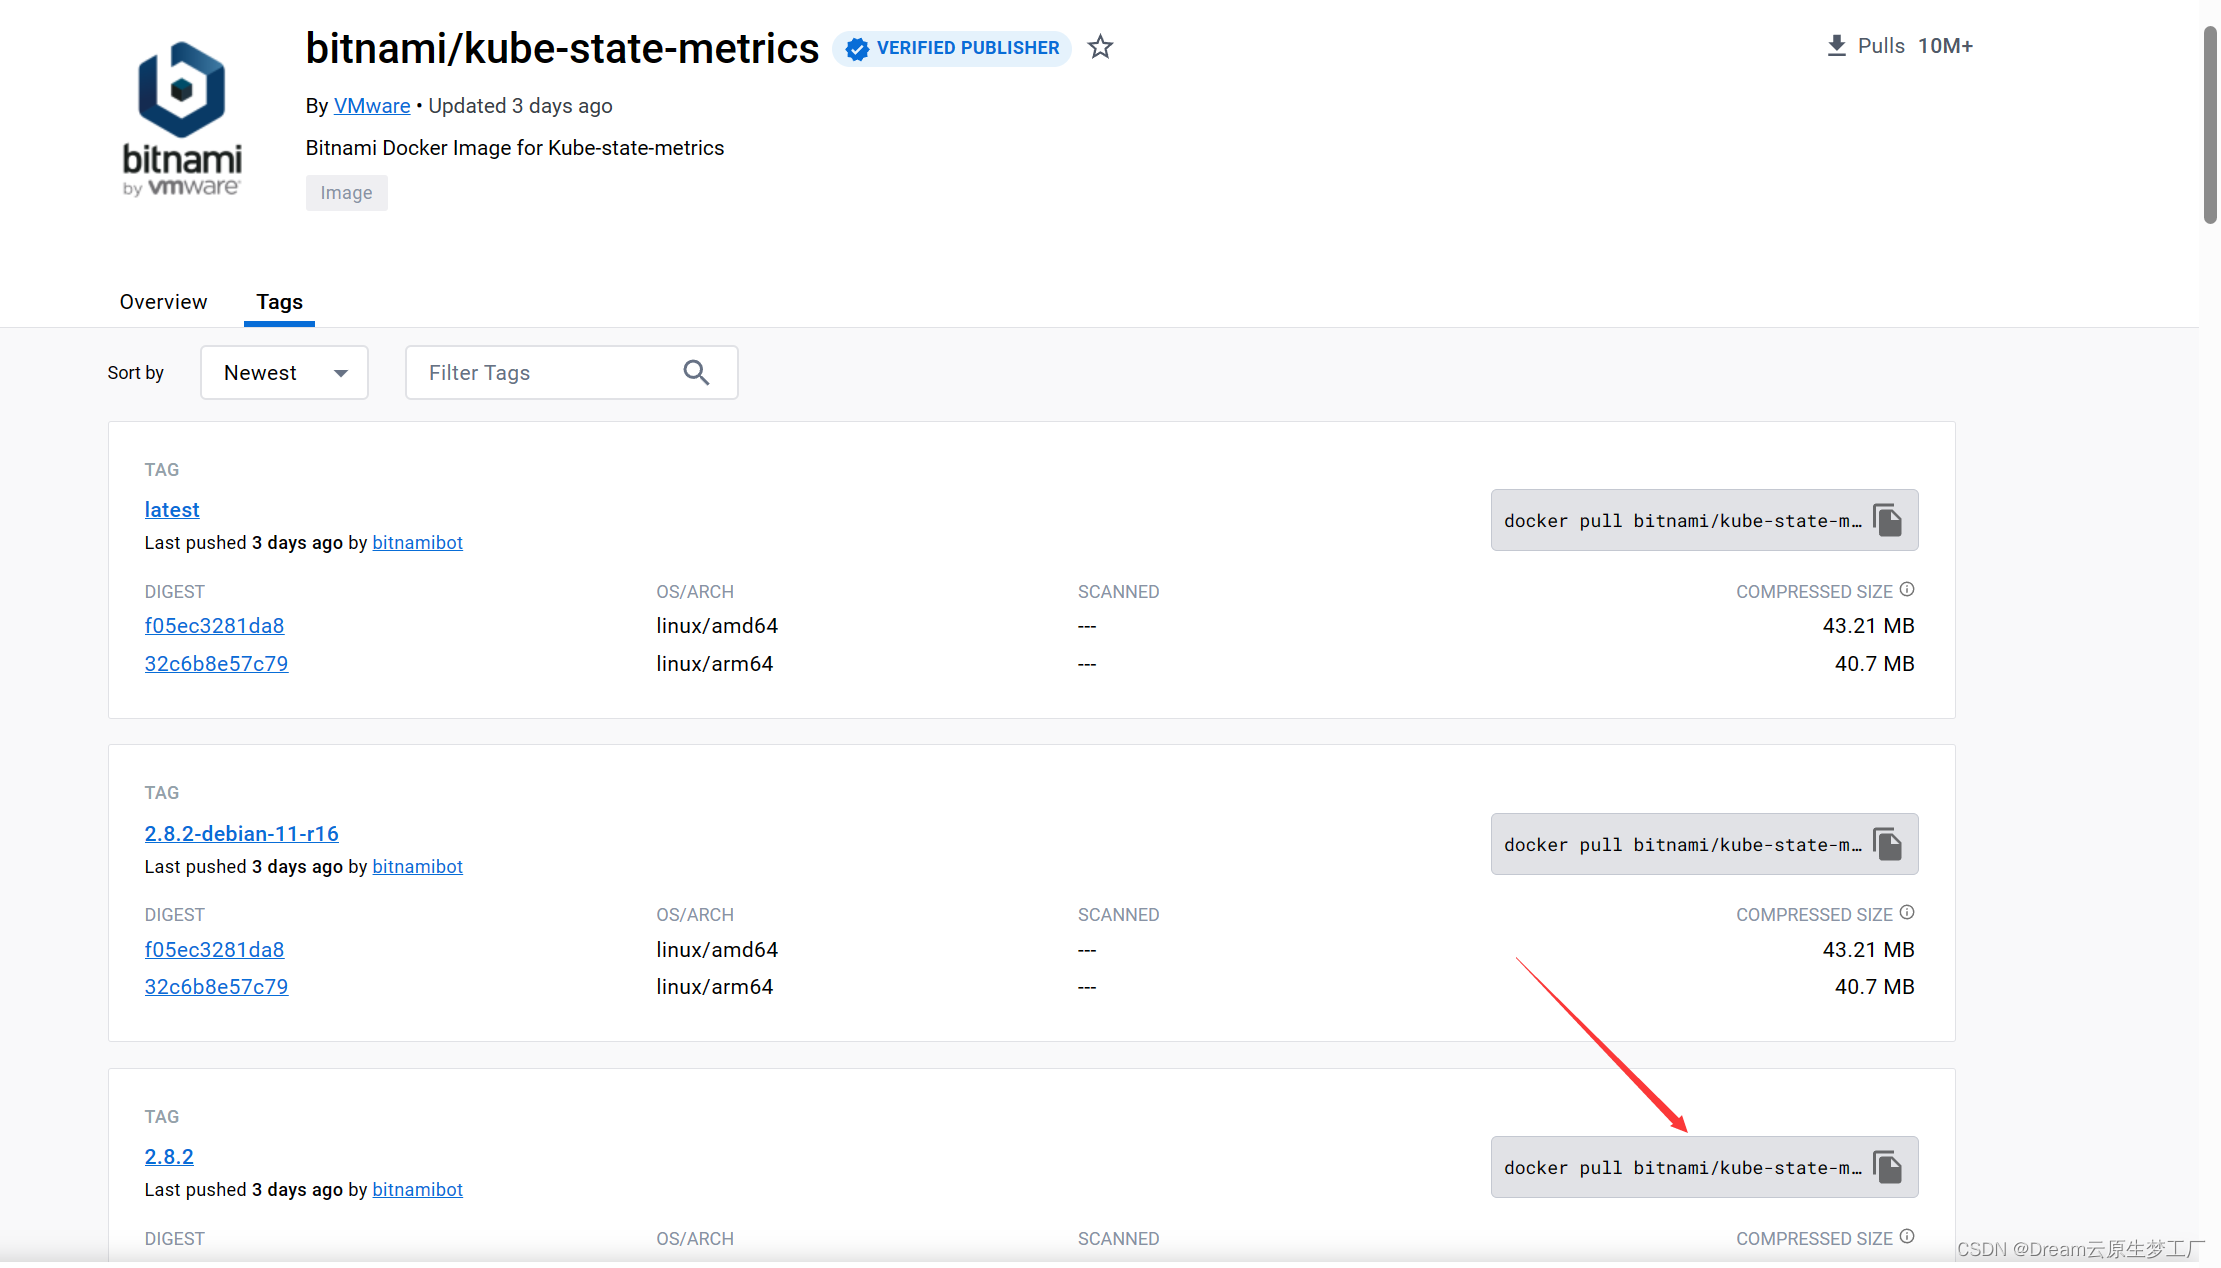Select the Tags tab
2221x1268 pixels.
pos(279,302)
